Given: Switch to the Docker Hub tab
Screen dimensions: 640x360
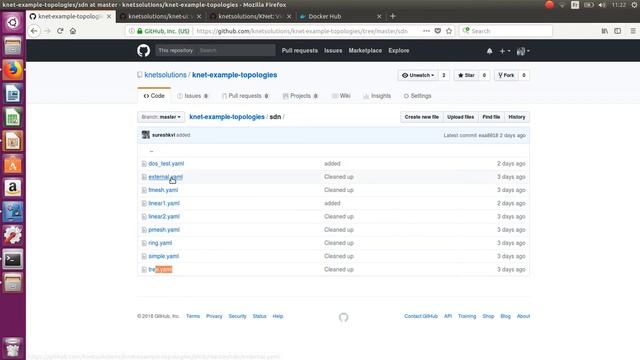Looking at the screenshot, I should click(x=324, y=16).
